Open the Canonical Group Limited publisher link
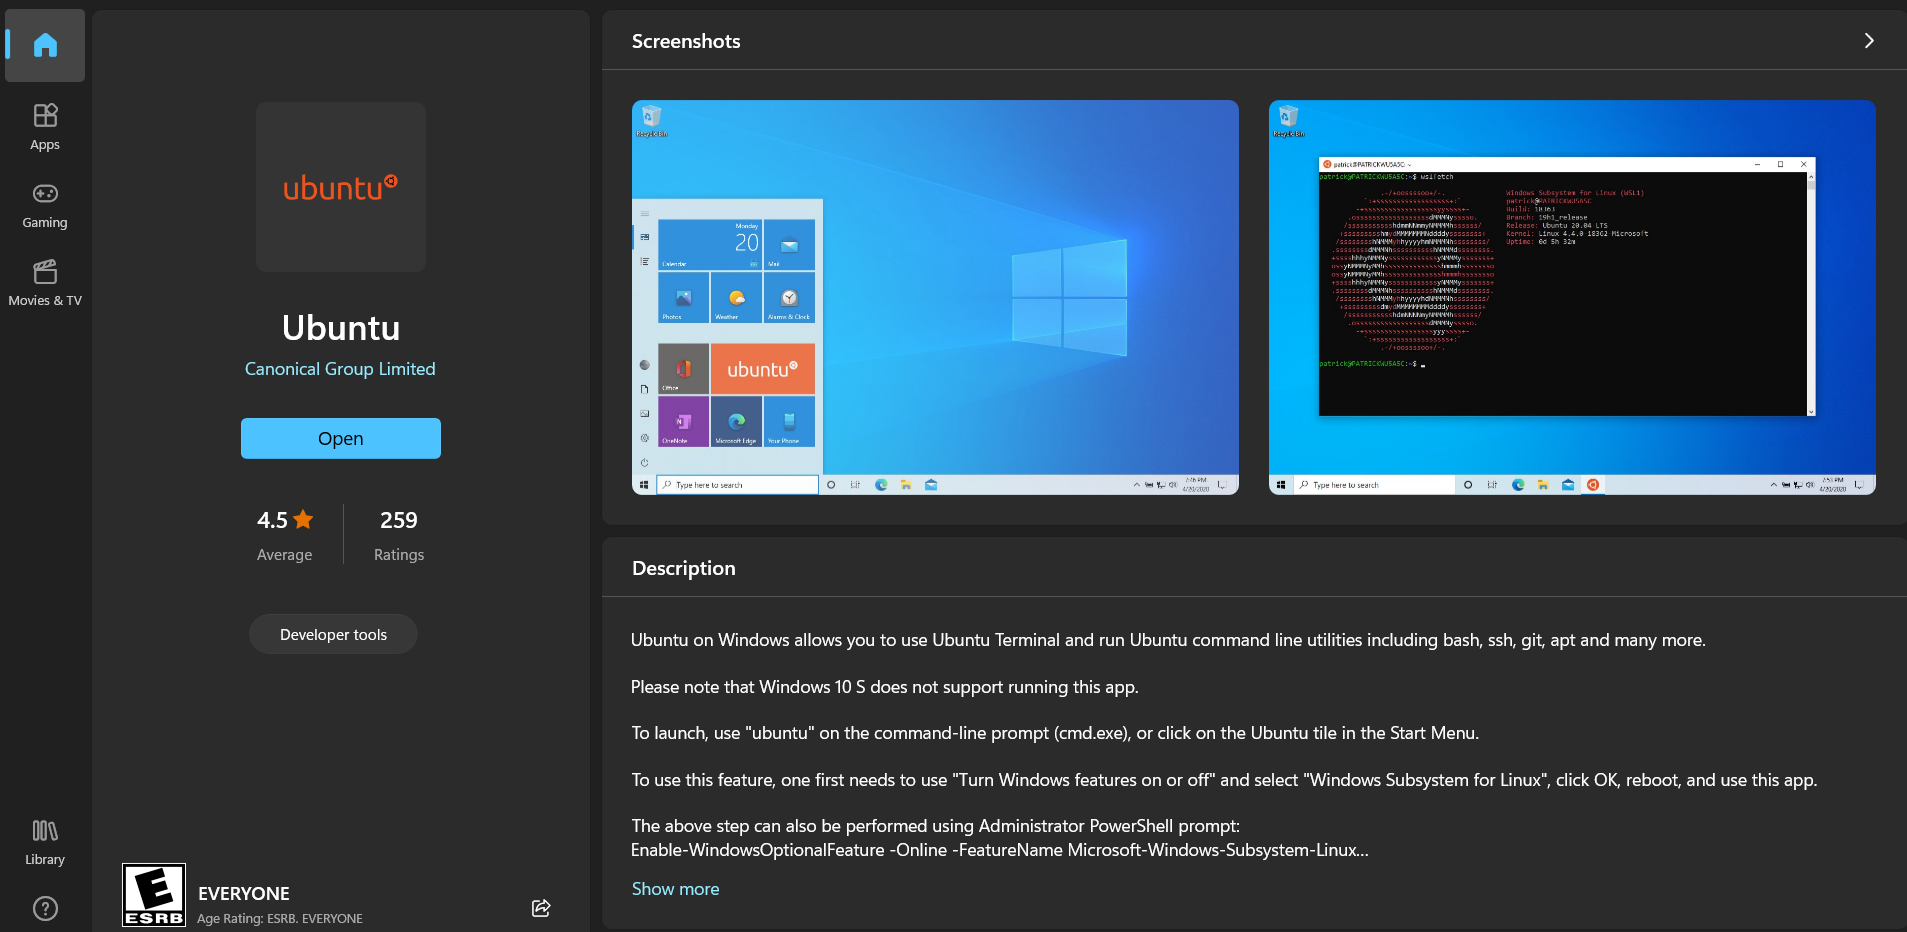 tap(340, 369)
